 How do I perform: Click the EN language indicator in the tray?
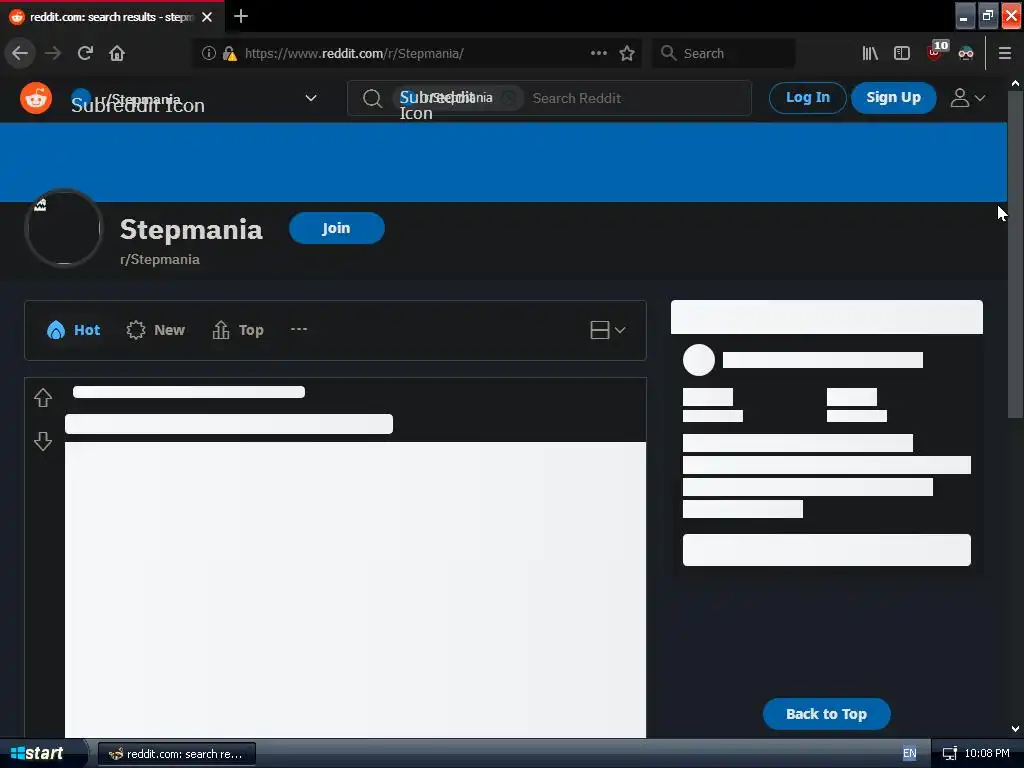[x=910, y=754]
